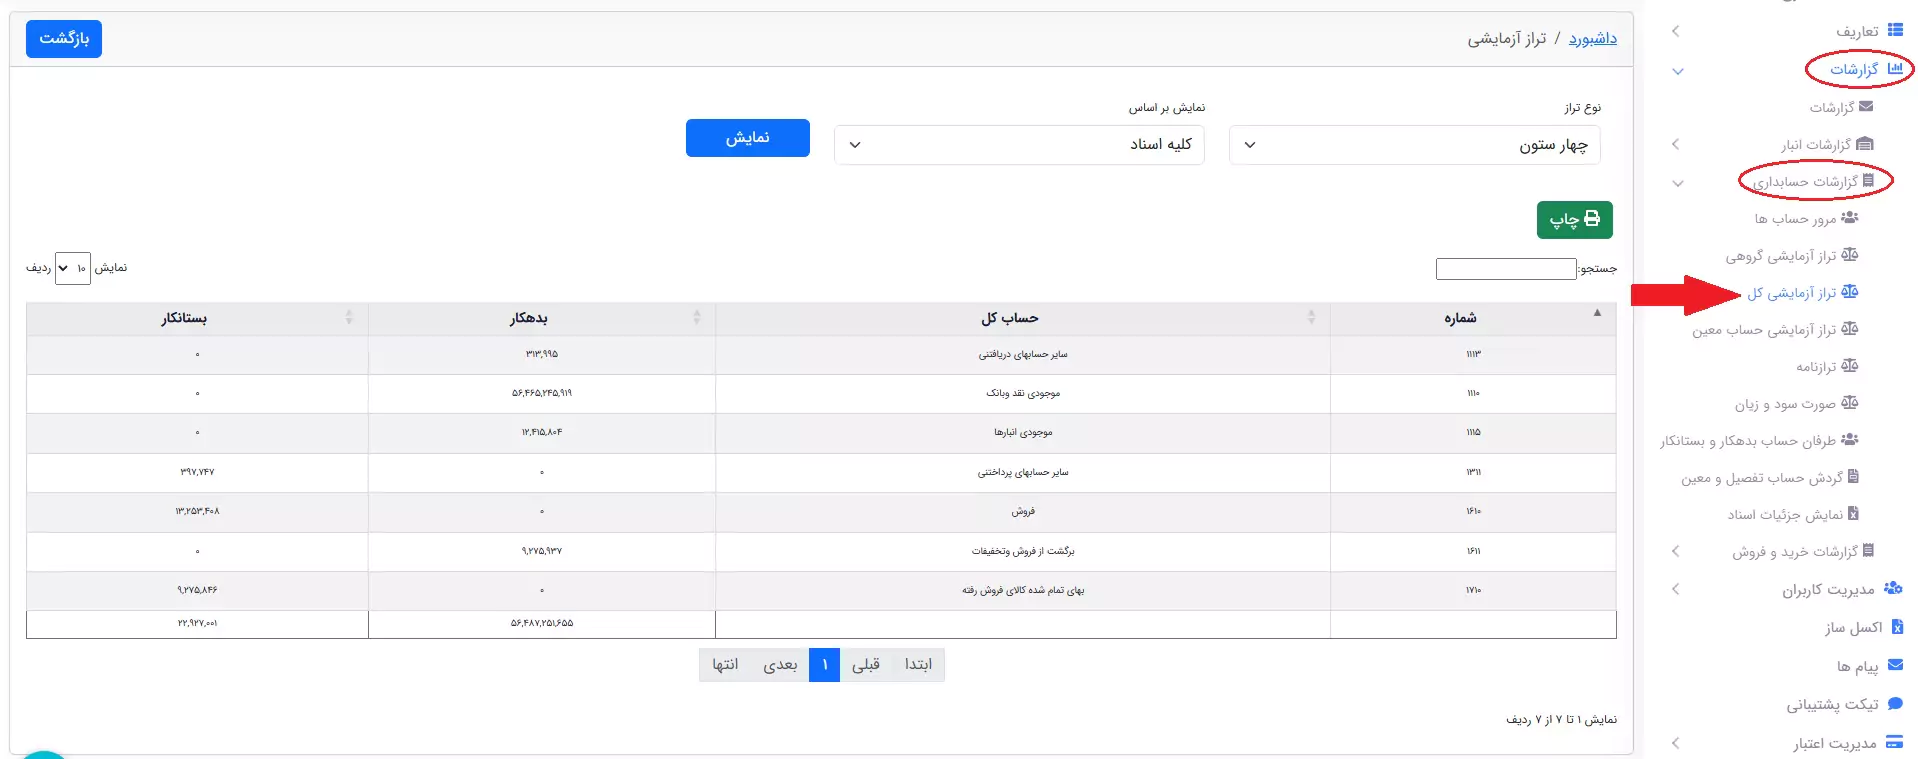Click the Excel file icon of اکسل ساز

coord(1897,627)
